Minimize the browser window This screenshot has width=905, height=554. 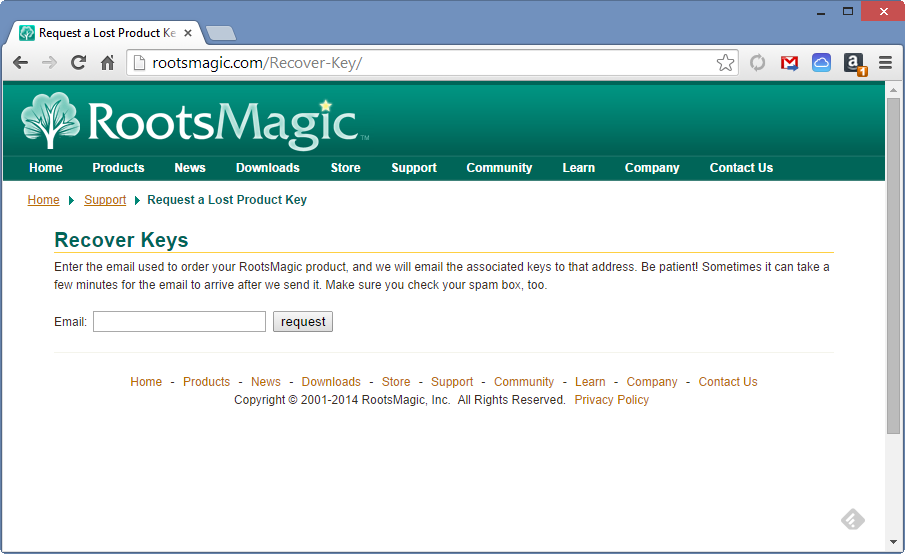(821, 12)
